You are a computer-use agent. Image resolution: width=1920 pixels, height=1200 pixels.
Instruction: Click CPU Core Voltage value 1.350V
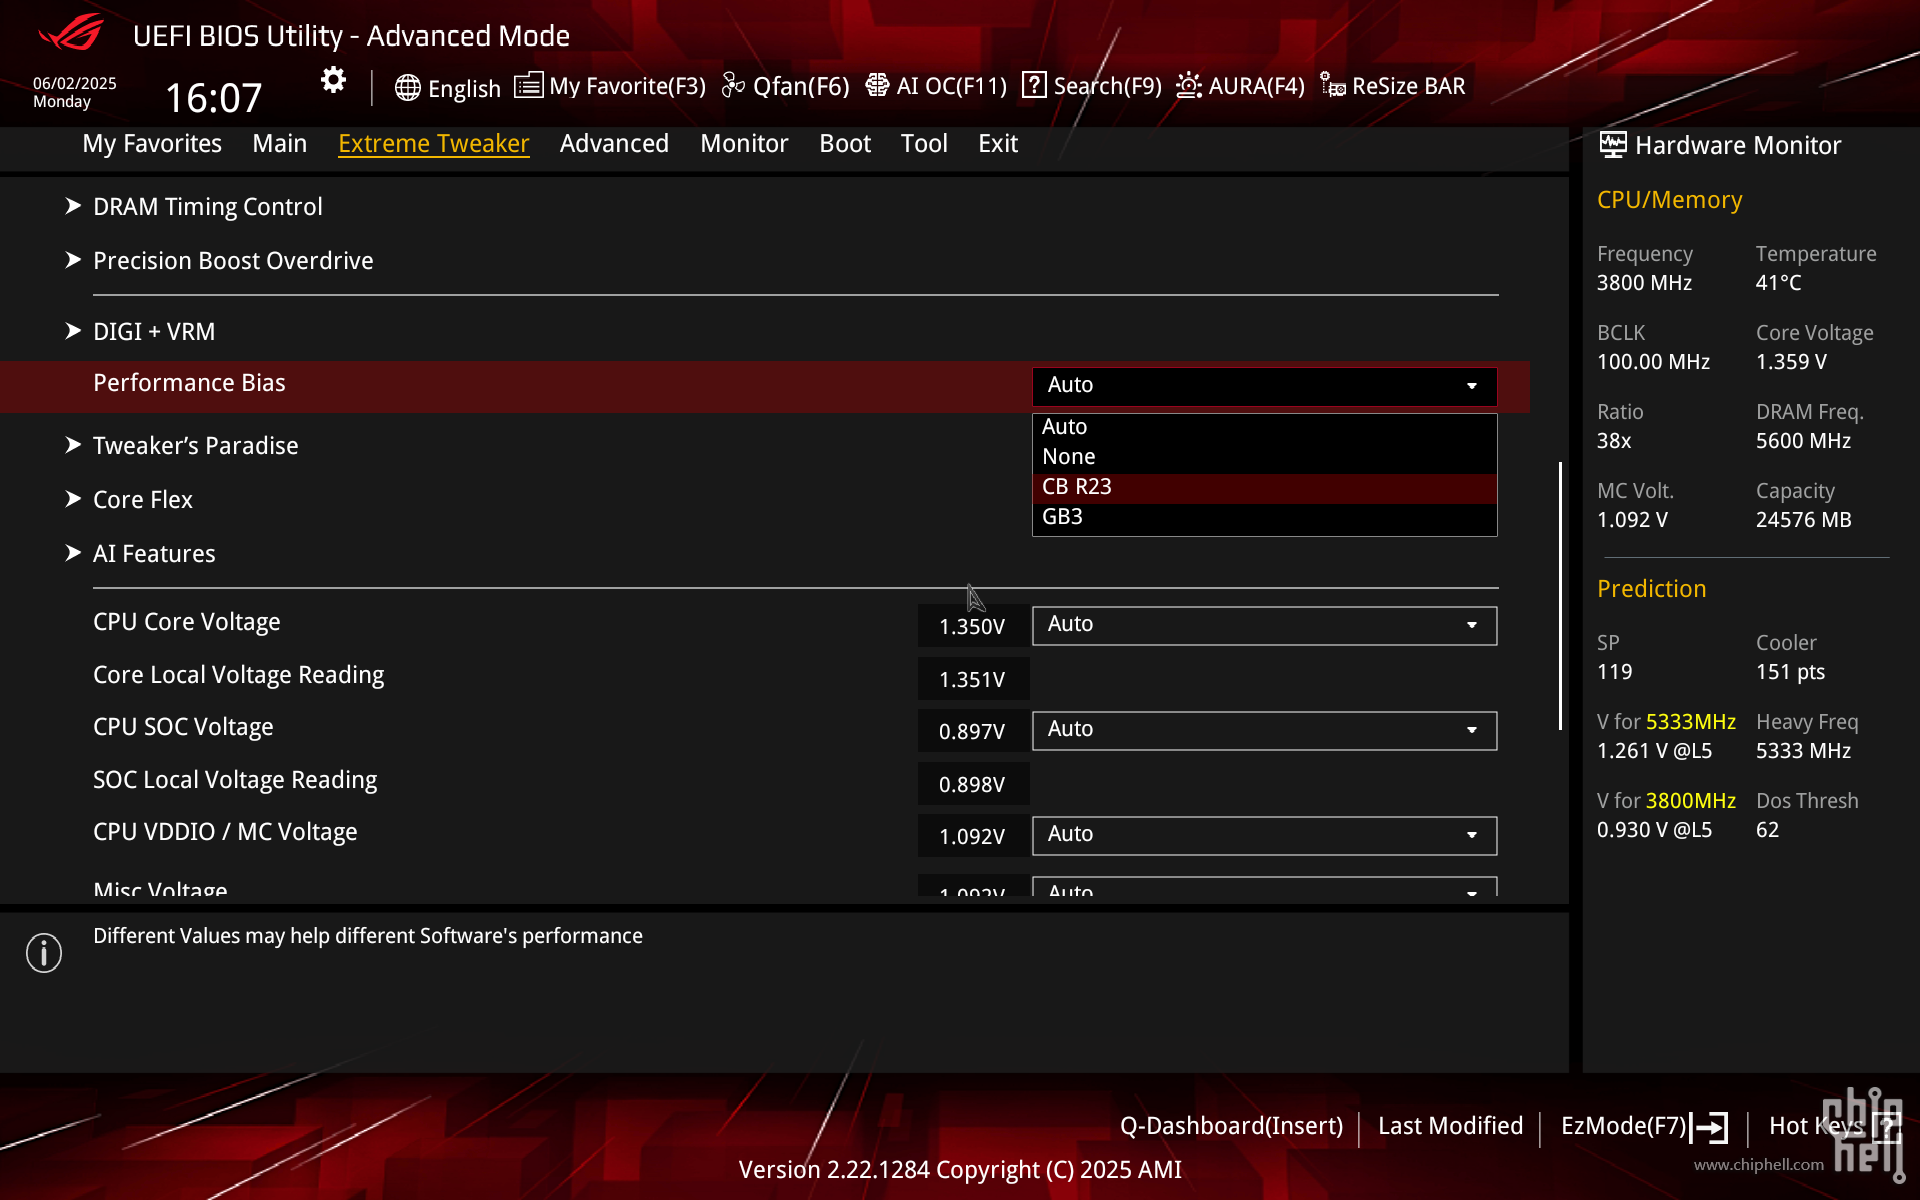[972, 627]
